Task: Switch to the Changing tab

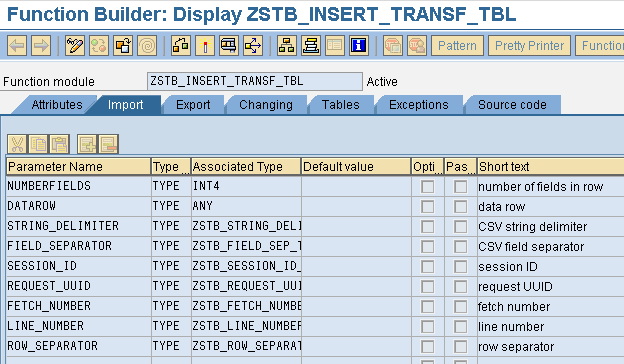Action: pos(266,105)
